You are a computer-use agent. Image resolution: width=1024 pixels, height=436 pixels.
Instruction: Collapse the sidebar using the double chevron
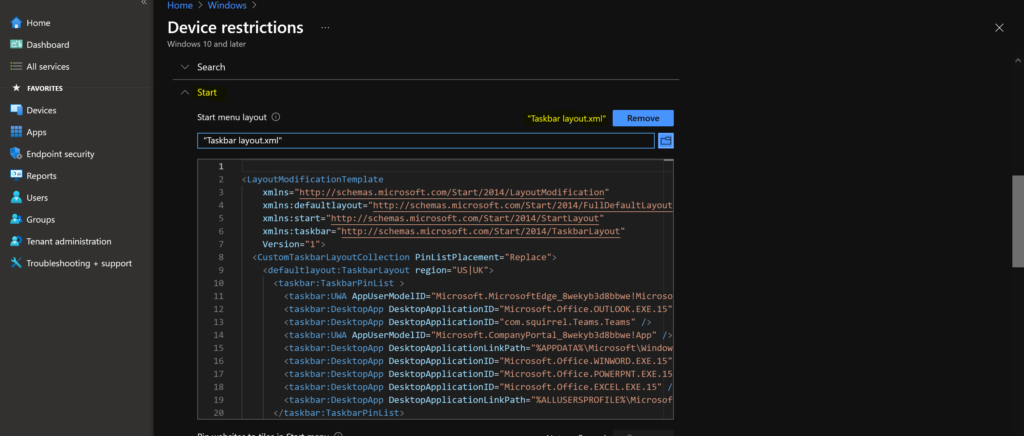144,3
